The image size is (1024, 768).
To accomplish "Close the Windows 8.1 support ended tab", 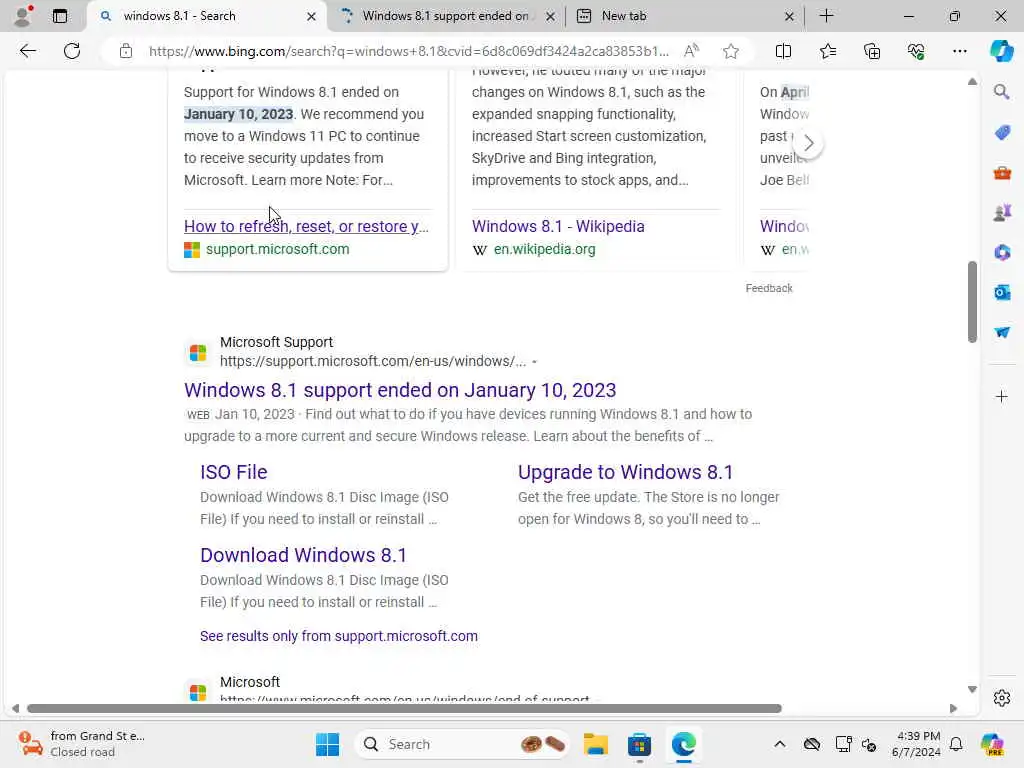I will [551, 16].
